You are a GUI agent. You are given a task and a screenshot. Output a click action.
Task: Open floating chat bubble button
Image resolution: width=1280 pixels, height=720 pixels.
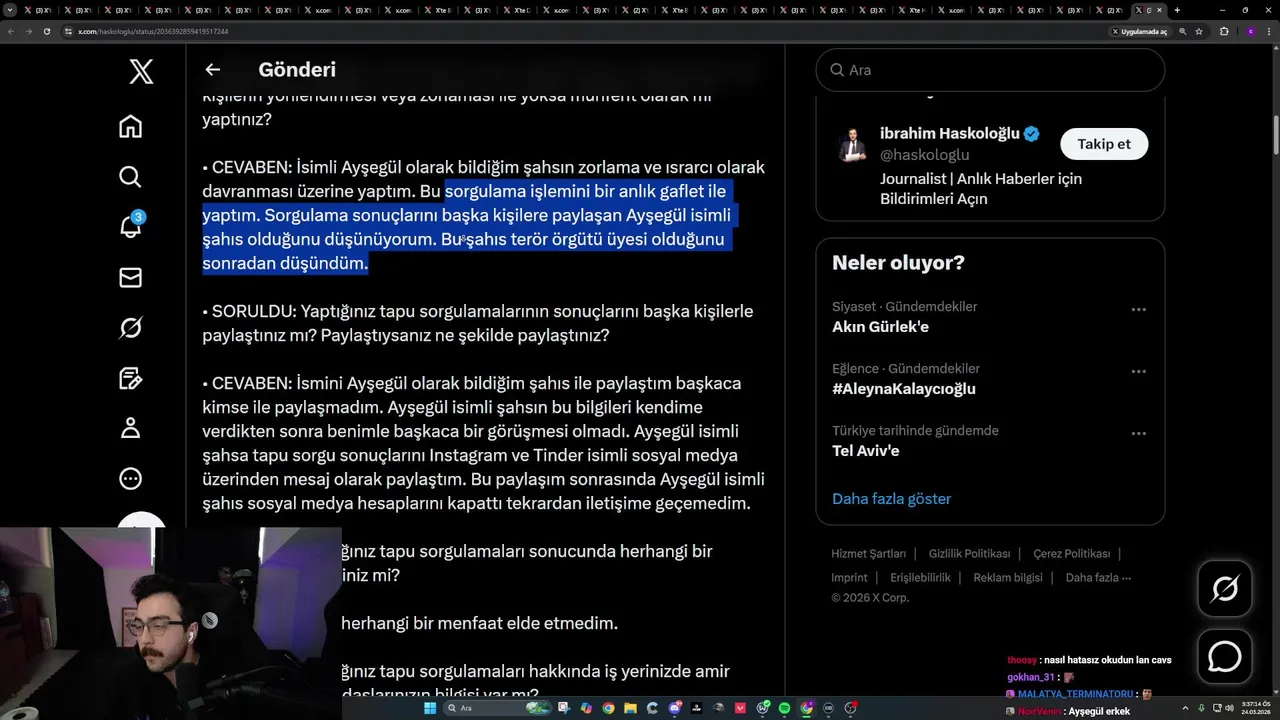tap(1225, 656)
